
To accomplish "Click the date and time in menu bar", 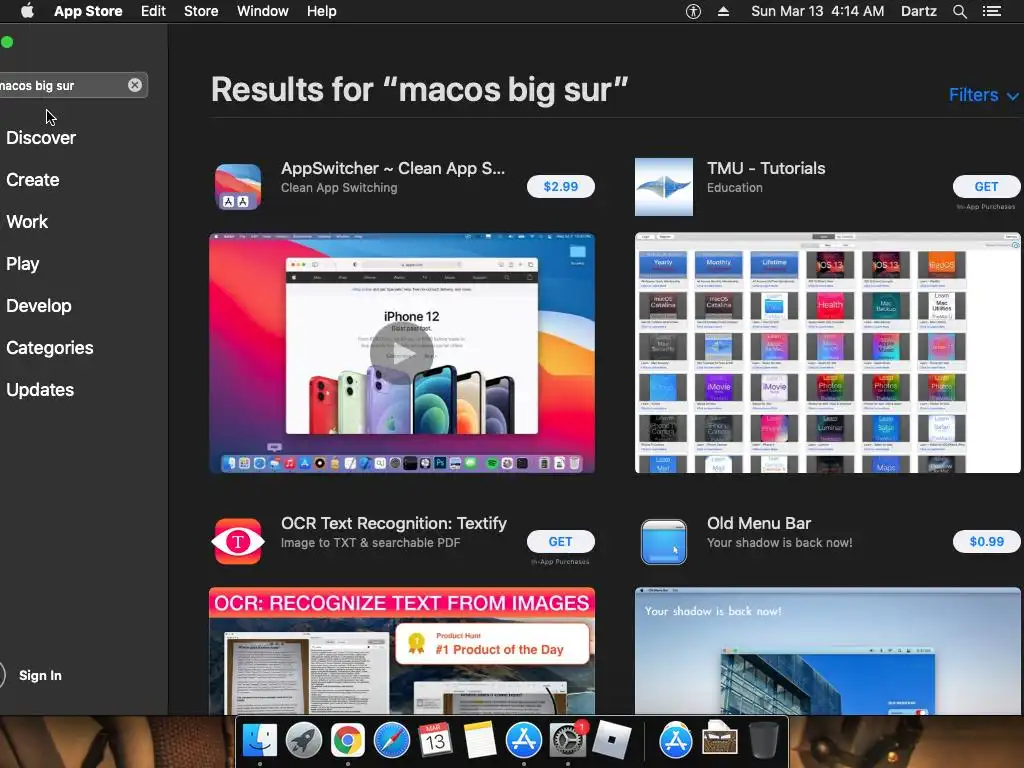I will 818,11.
